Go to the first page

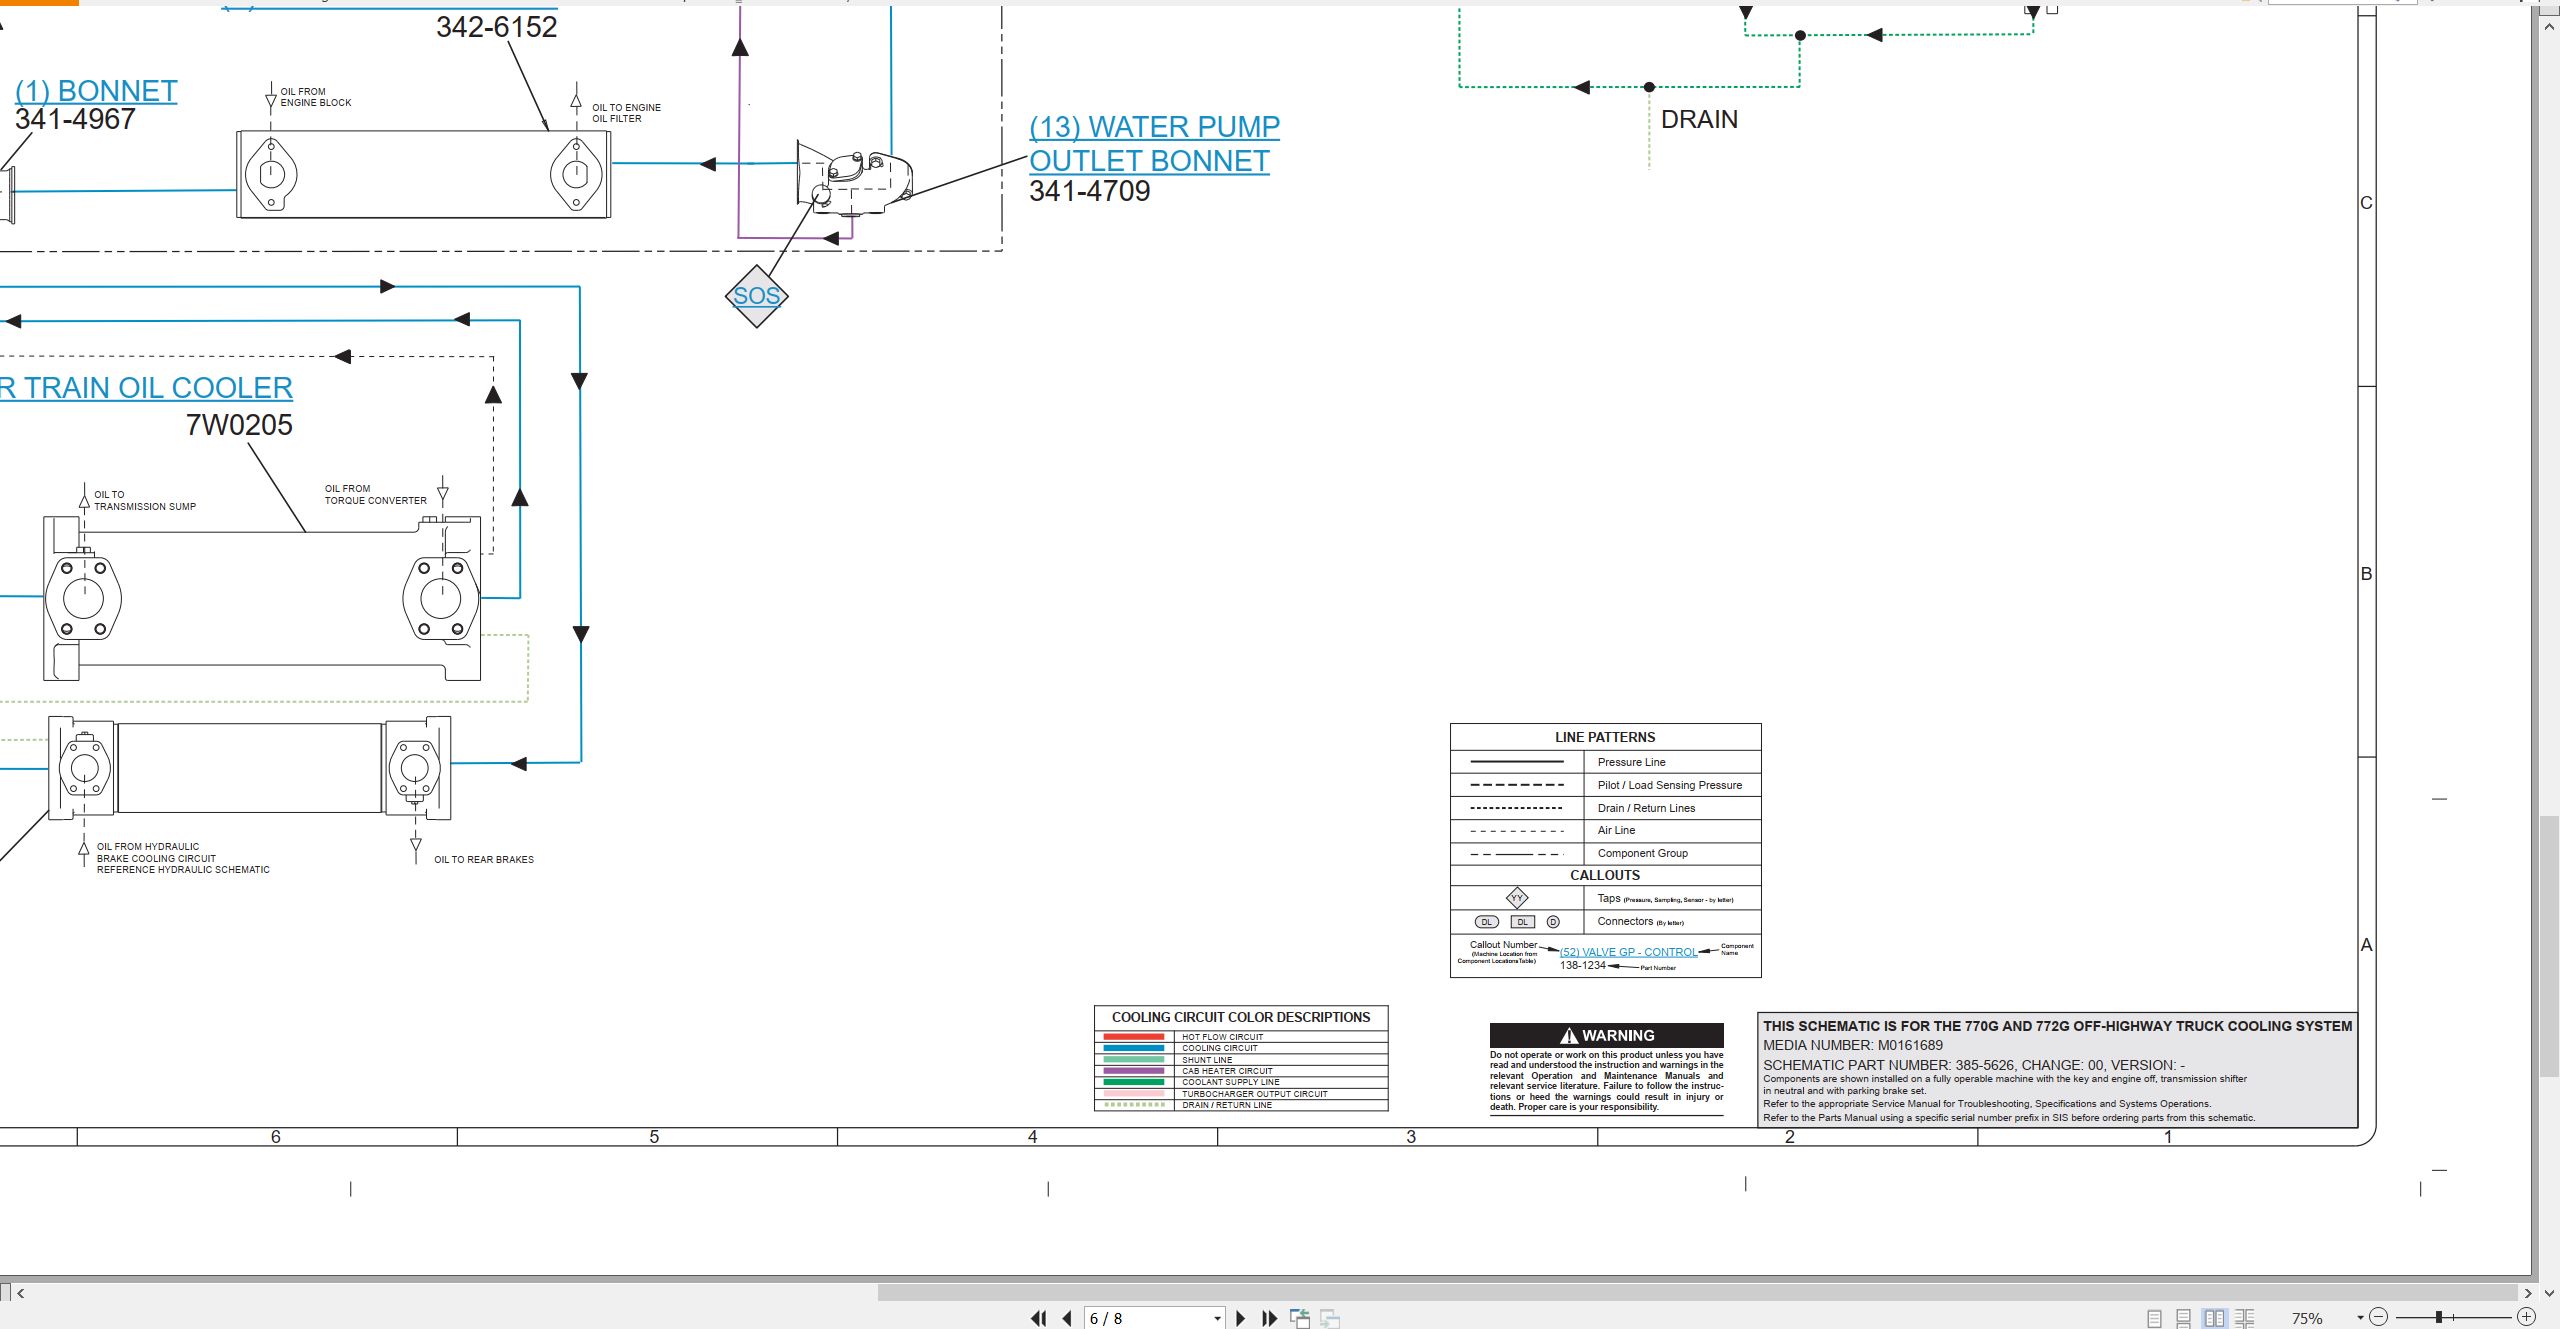pos(1038,1318)
